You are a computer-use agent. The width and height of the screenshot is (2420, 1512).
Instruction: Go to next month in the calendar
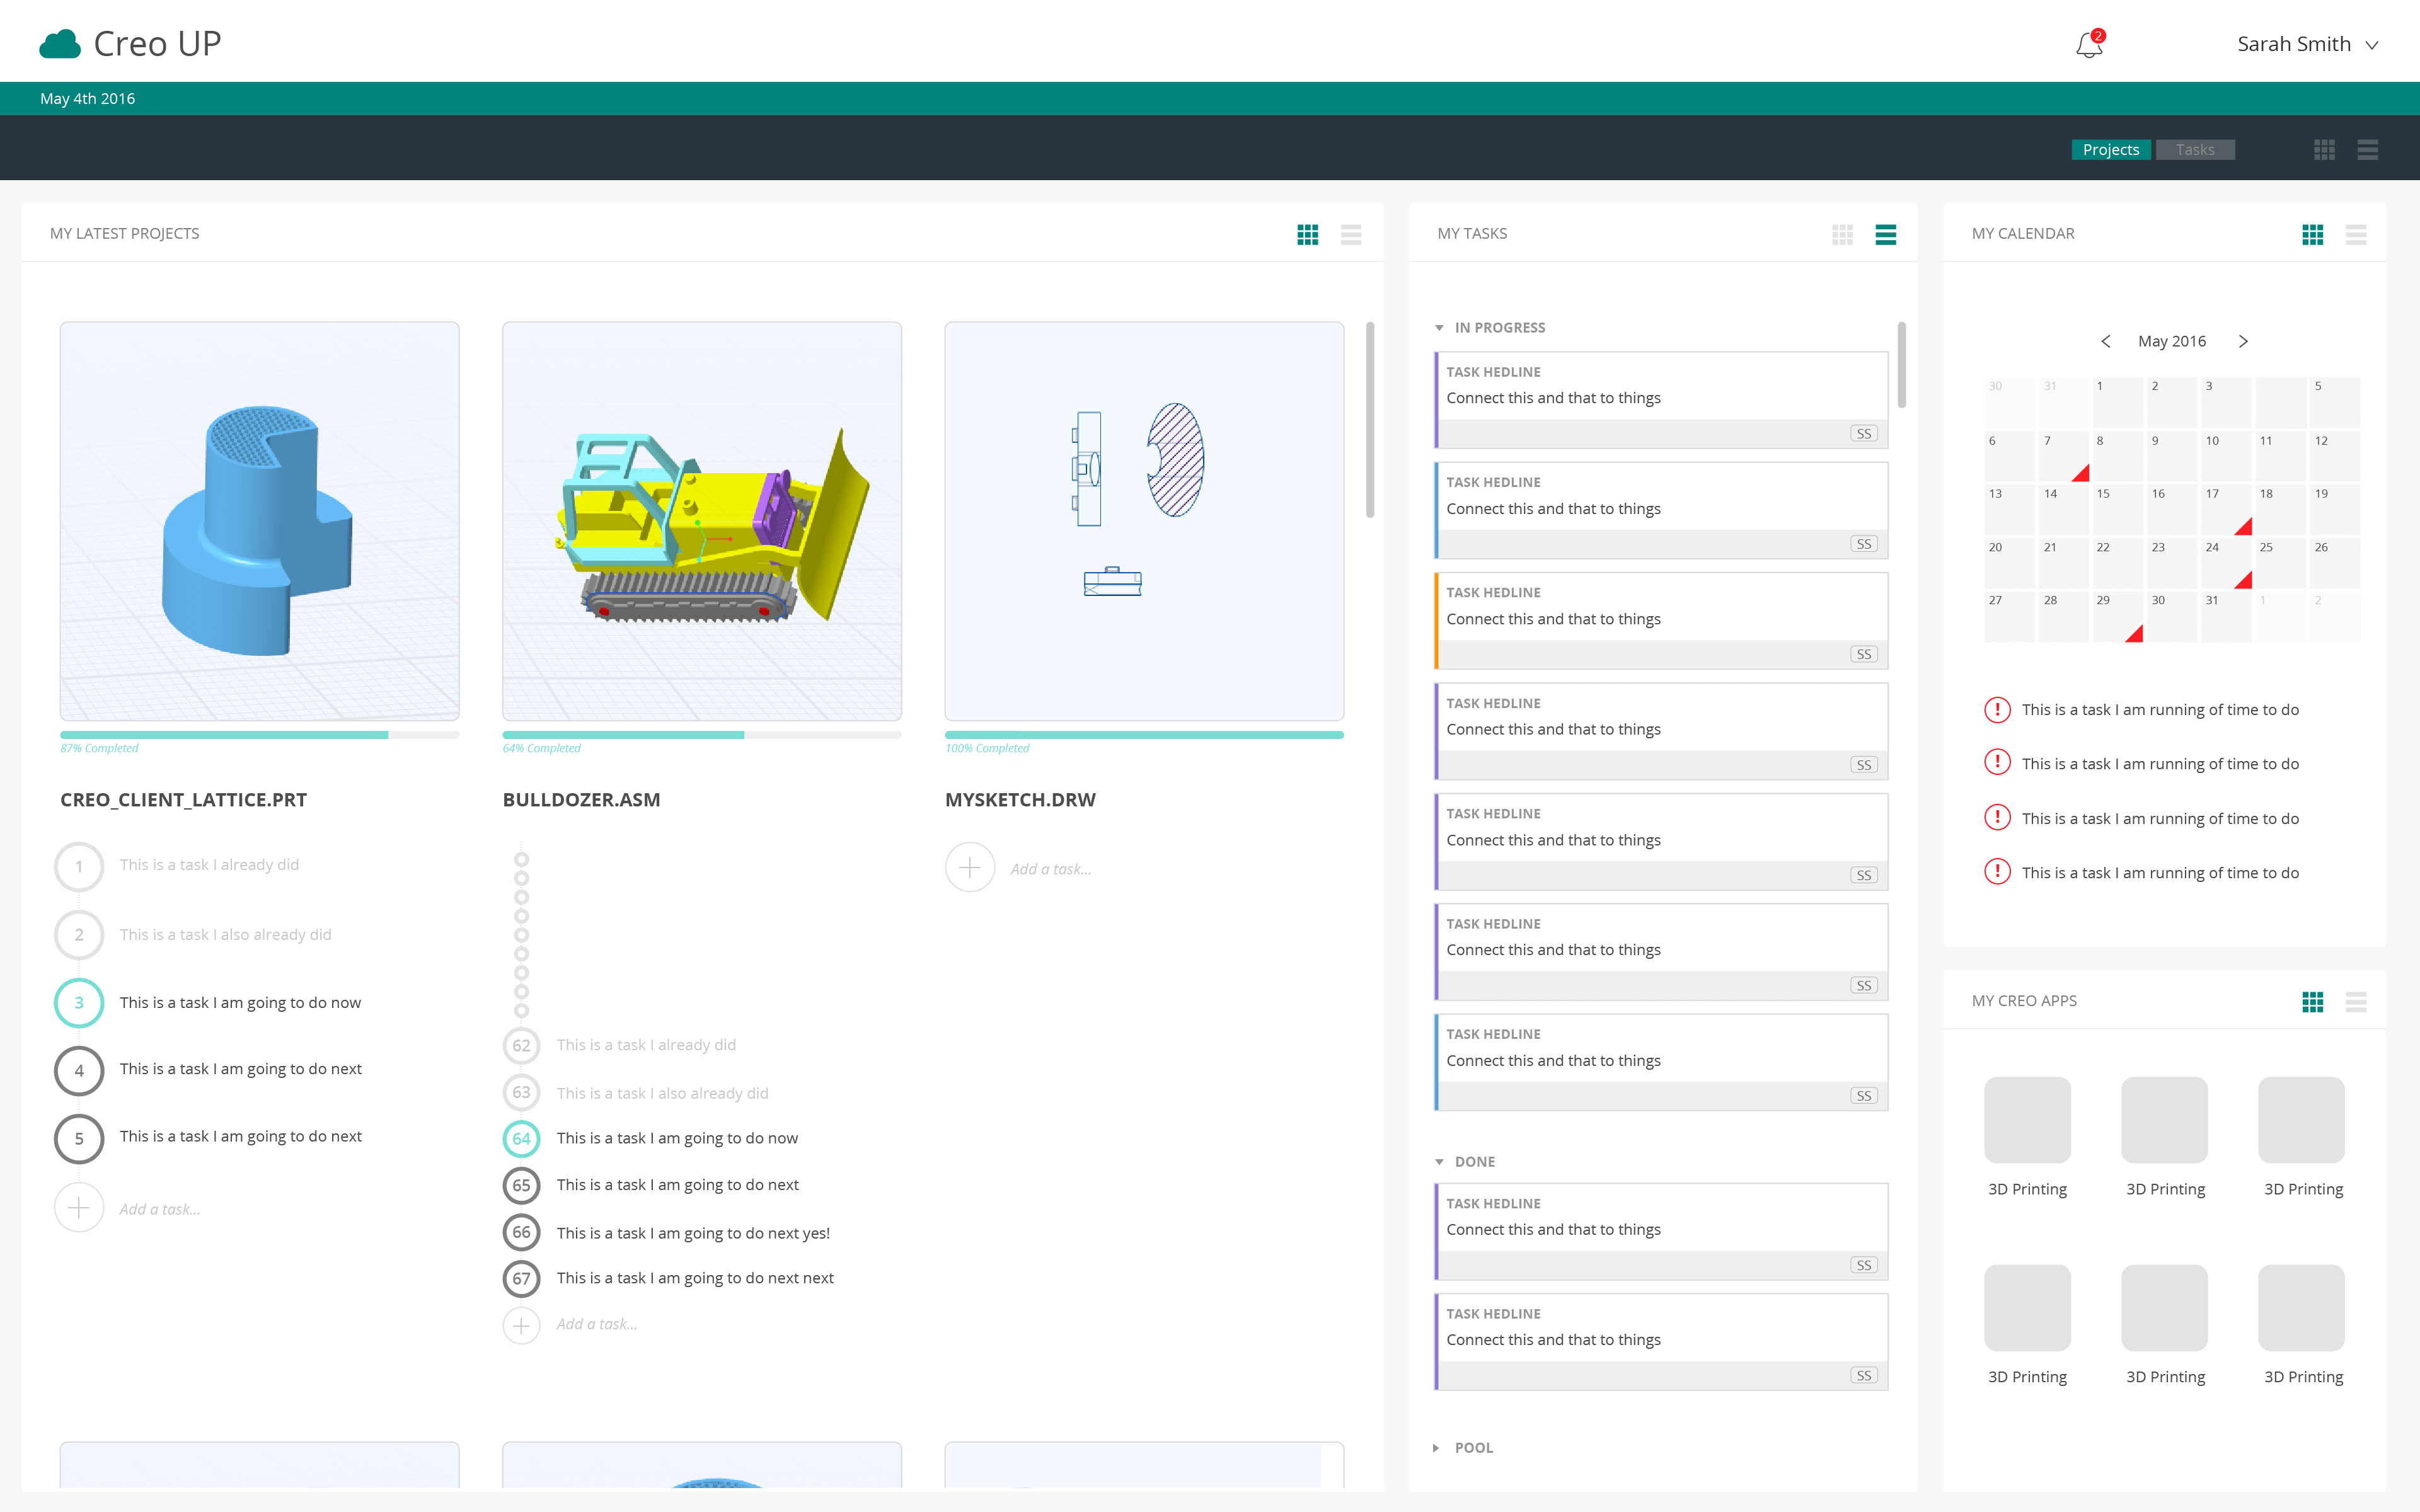(x=2244, y=341)
